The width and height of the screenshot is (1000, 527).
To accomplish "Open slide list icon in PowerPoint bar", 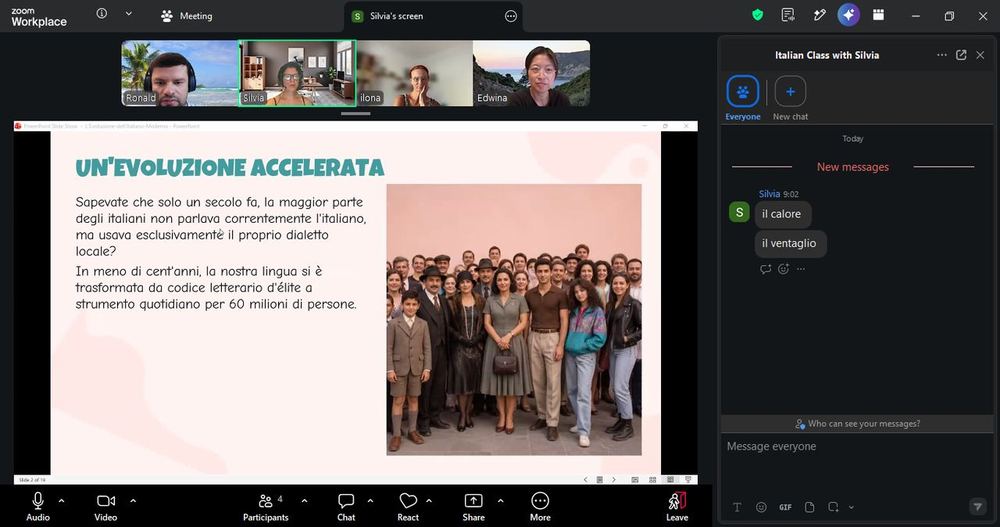I will (599, 480).
